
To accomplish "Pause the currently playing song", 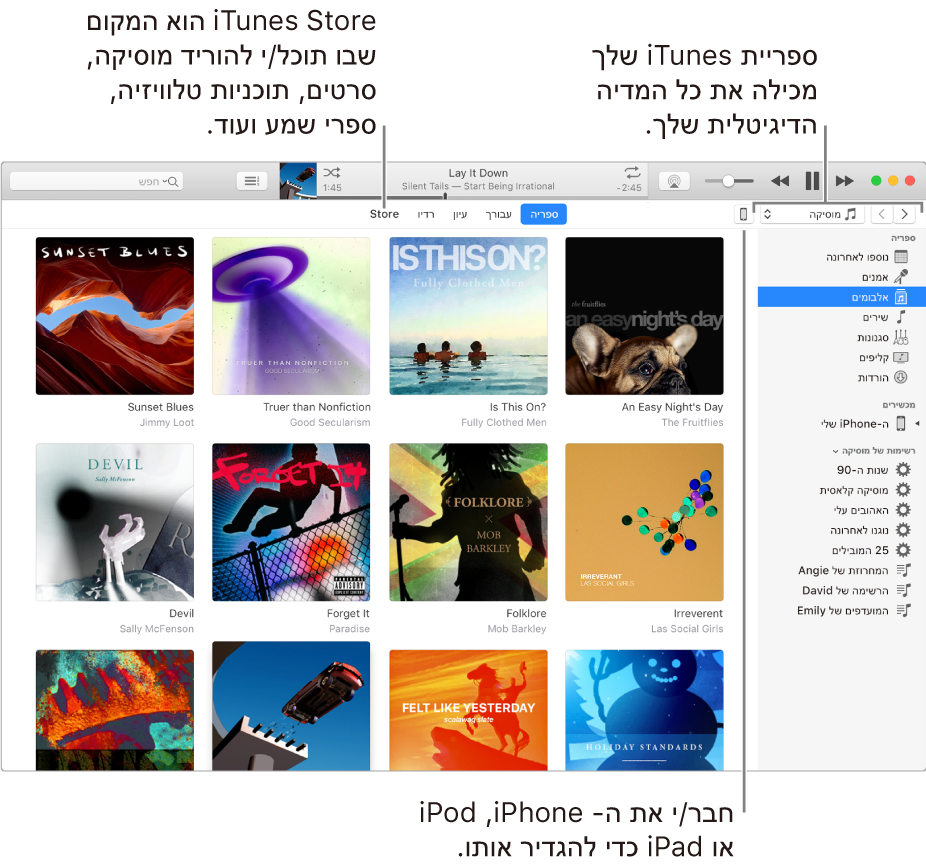I will tap(812, 181).
